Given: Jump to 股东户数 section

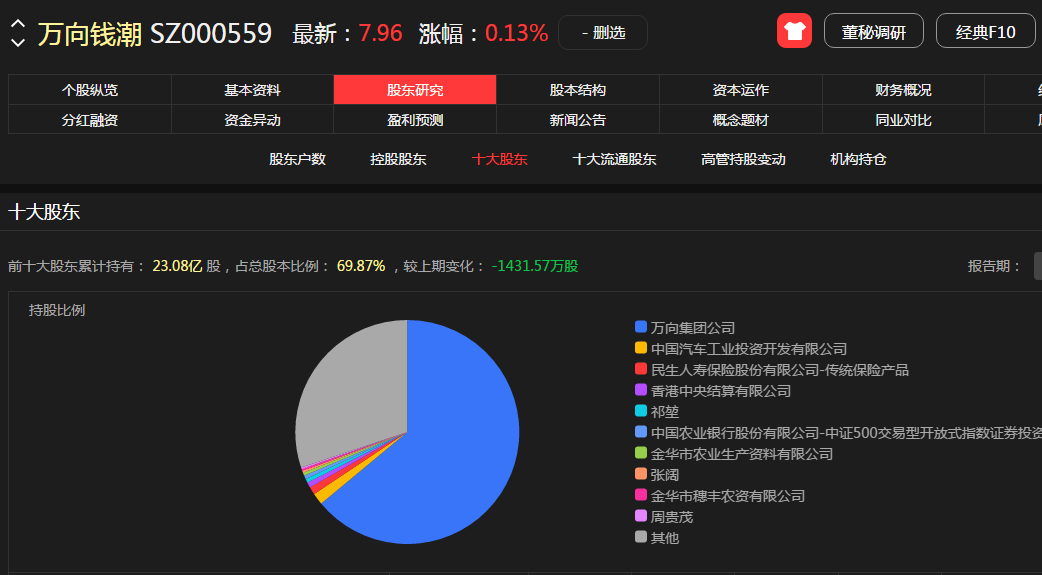Looking at the screenshot, I should coord(297,160).
